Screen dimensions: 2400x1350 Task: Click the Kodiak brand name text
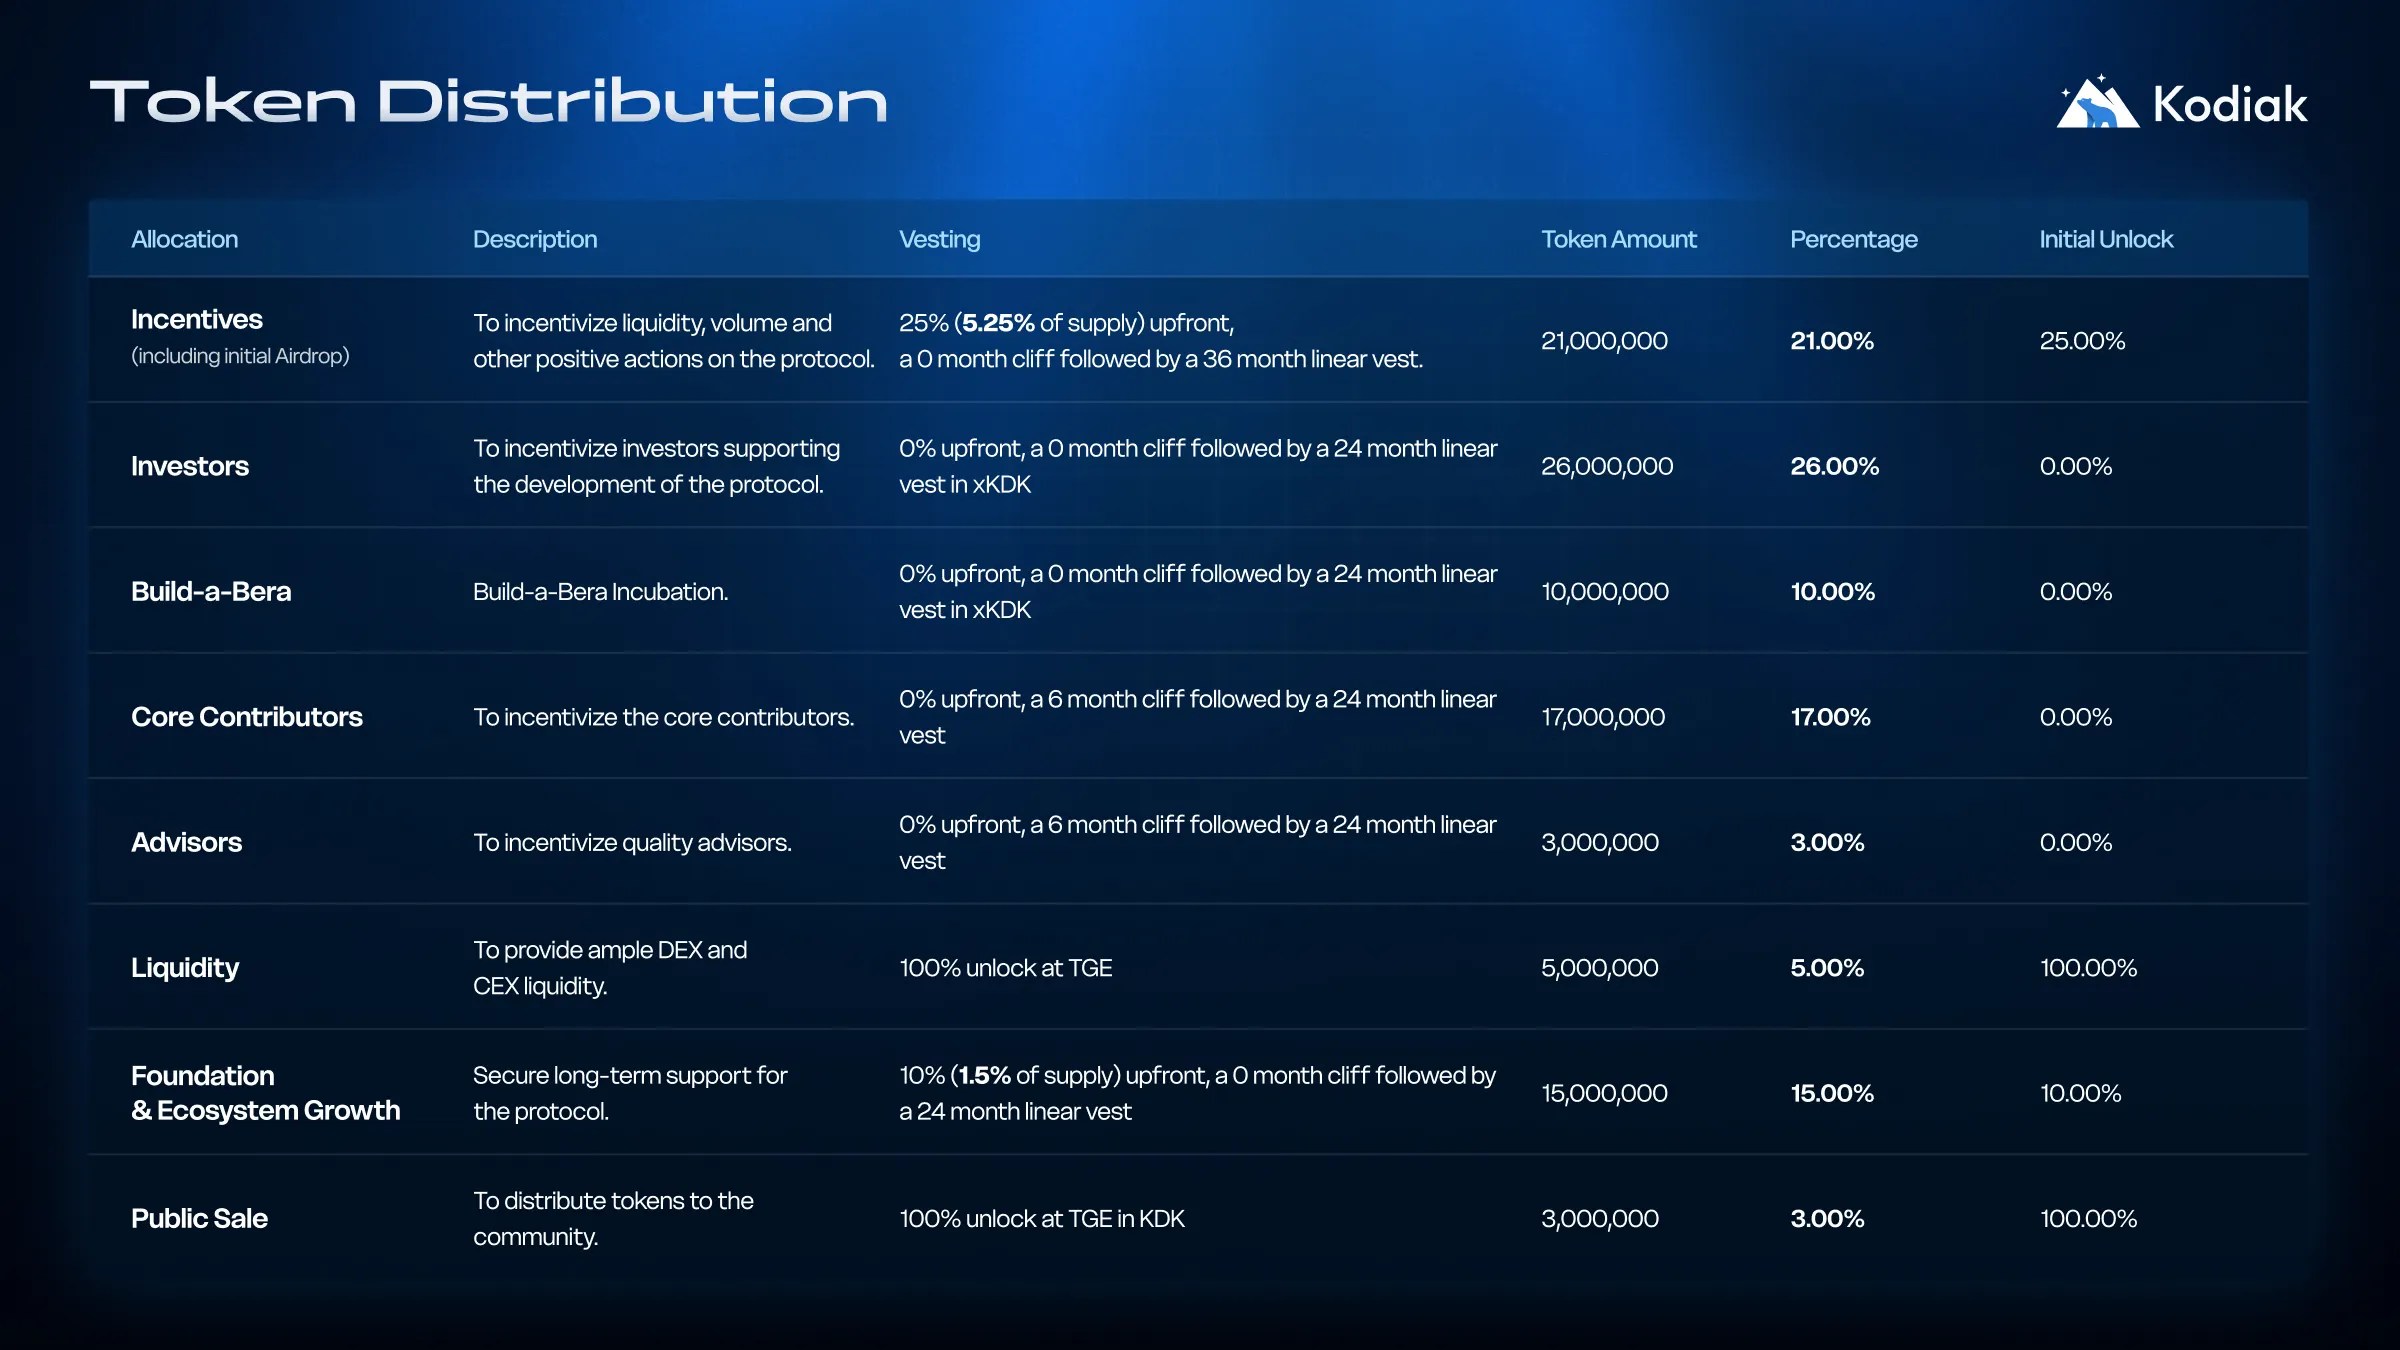coord(2229,105)
